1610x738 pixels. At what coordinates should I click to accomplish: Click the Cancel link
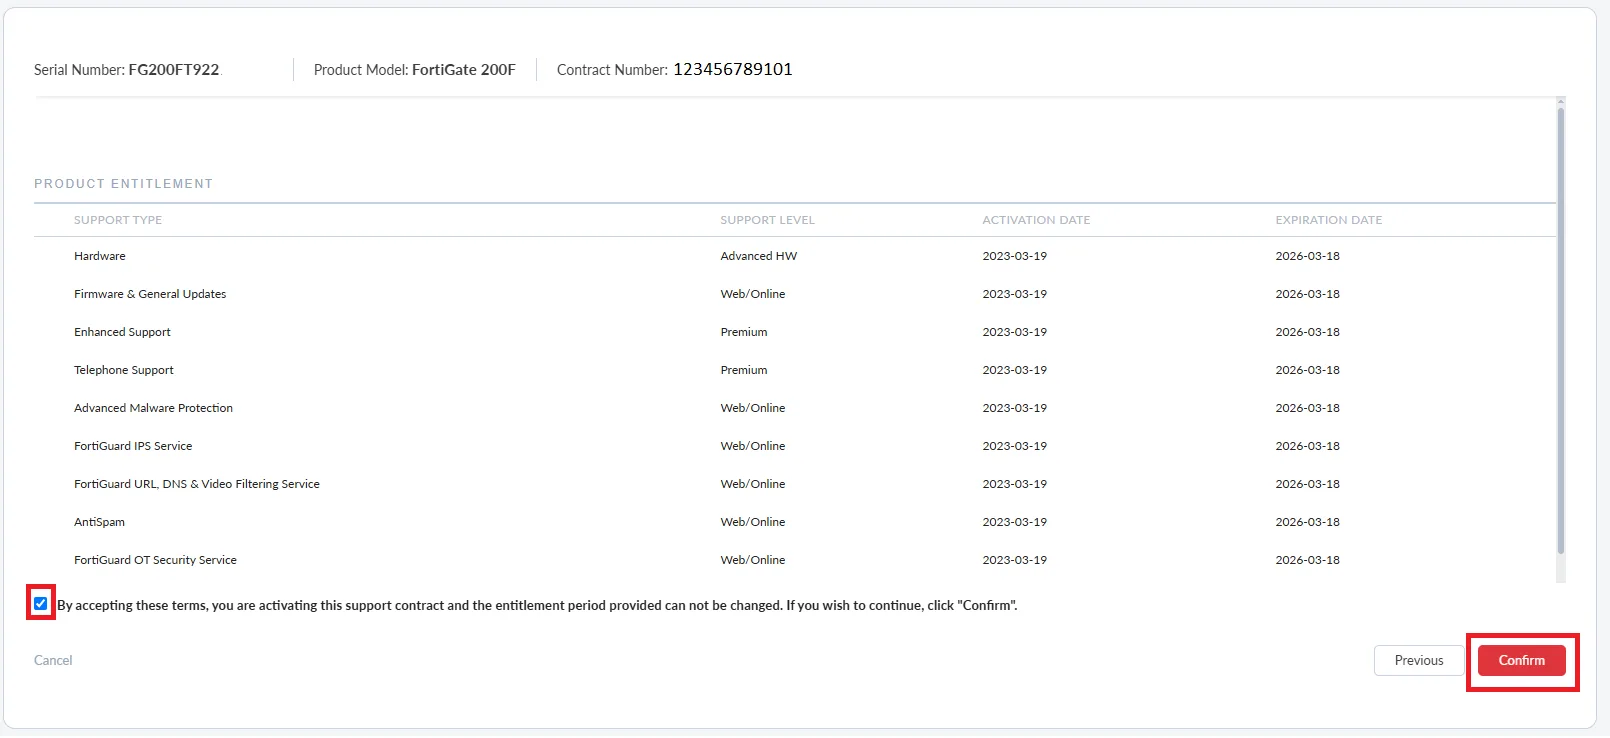53,661
